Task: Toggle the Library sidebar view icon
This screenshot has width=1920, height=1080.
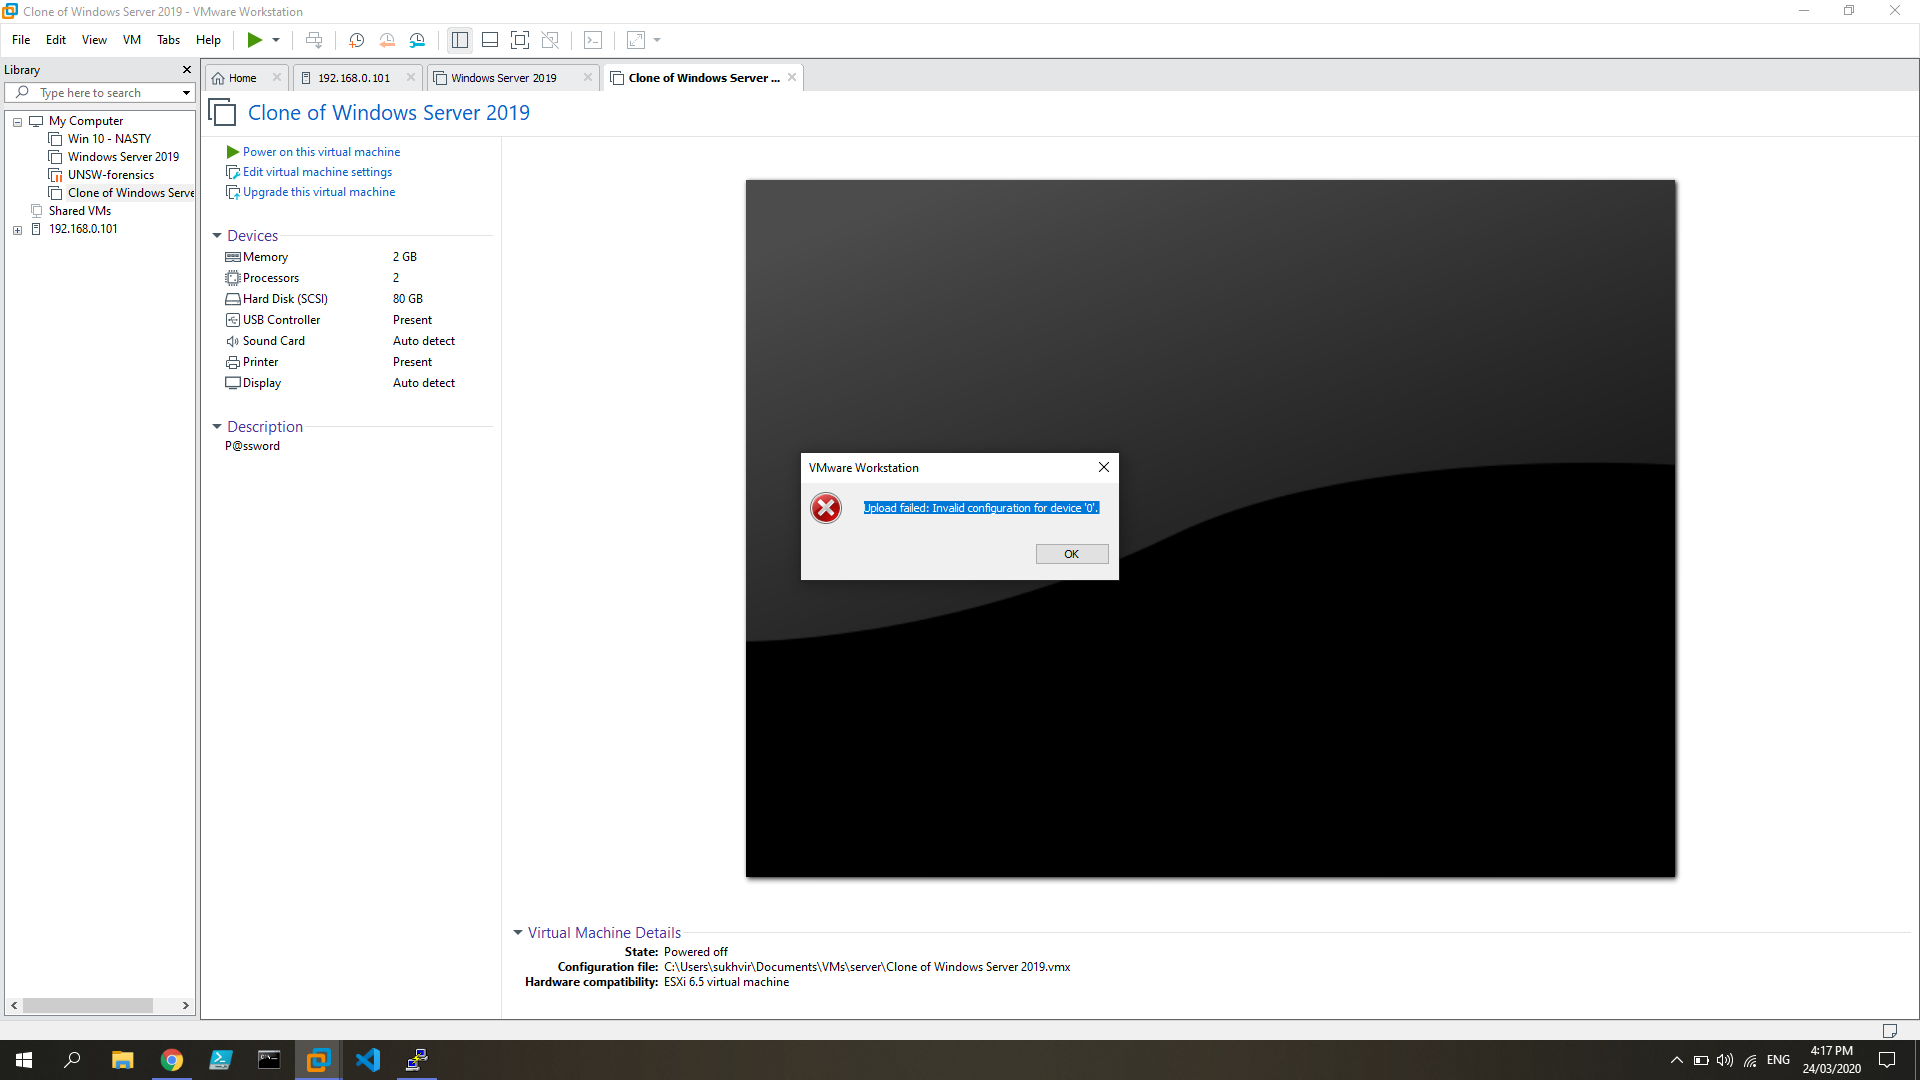Action: click(460, 40)
